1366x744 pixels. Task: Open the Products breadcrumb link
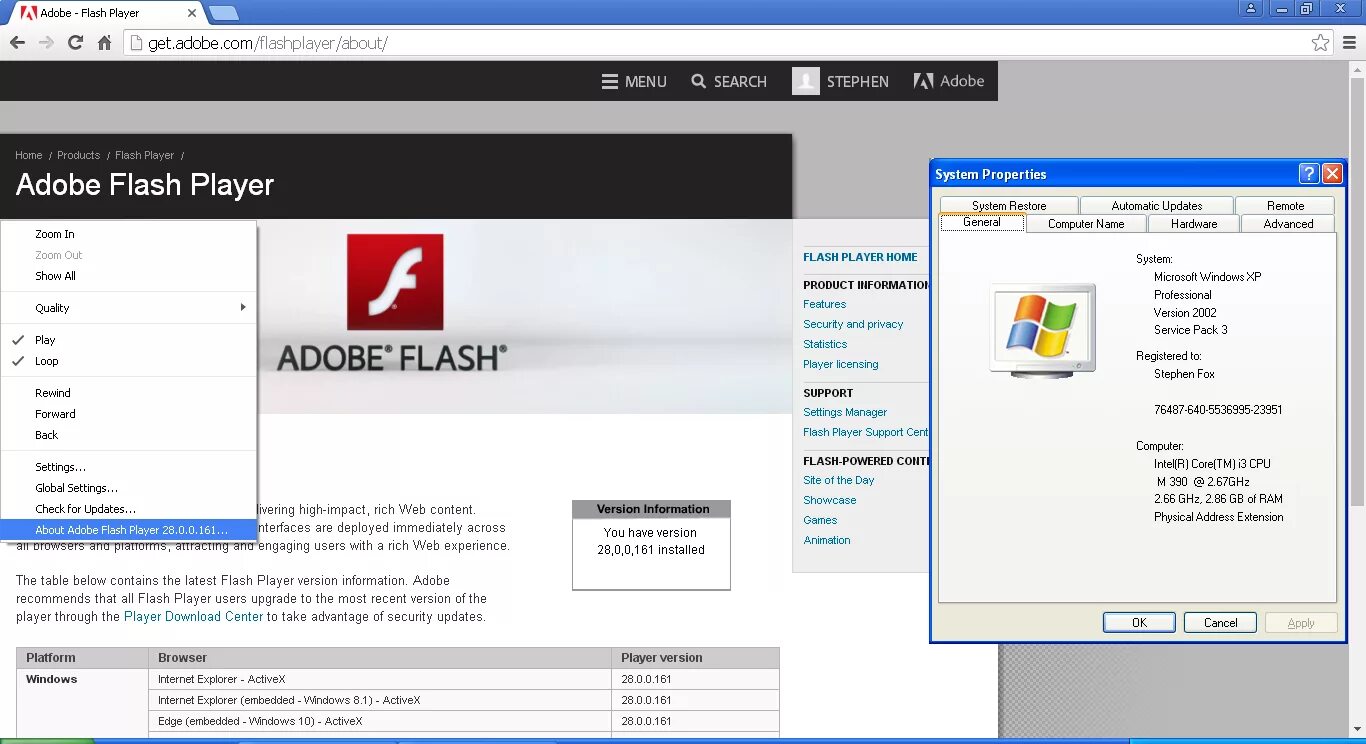tap(79, 155)
